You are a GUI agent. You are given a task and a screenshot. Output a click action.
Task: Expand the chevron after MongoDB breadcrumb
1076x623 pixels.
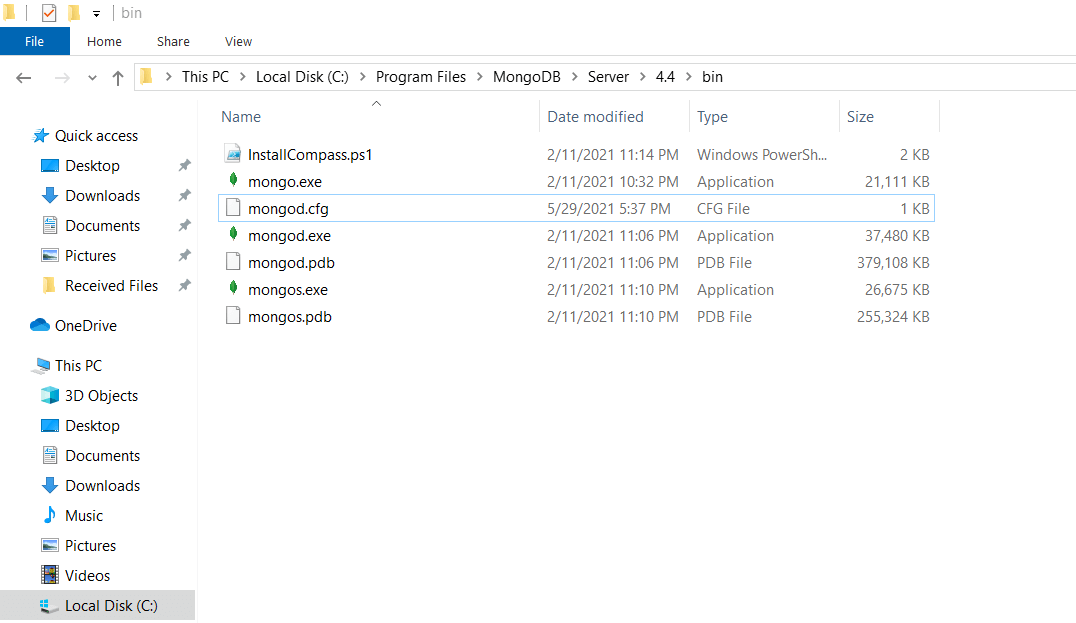click(x=574, y=77)
